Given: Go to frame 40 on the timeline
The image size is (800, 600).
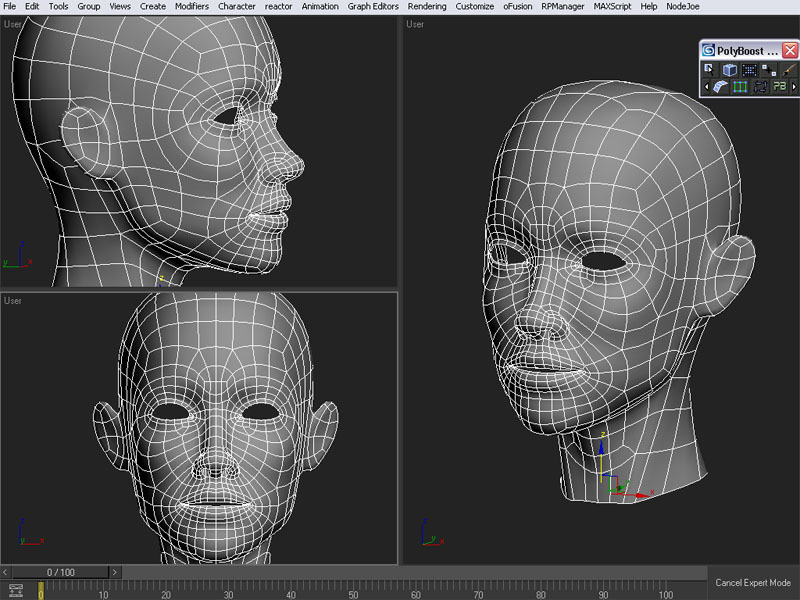Looking at the screenshot, I should 291,594.
